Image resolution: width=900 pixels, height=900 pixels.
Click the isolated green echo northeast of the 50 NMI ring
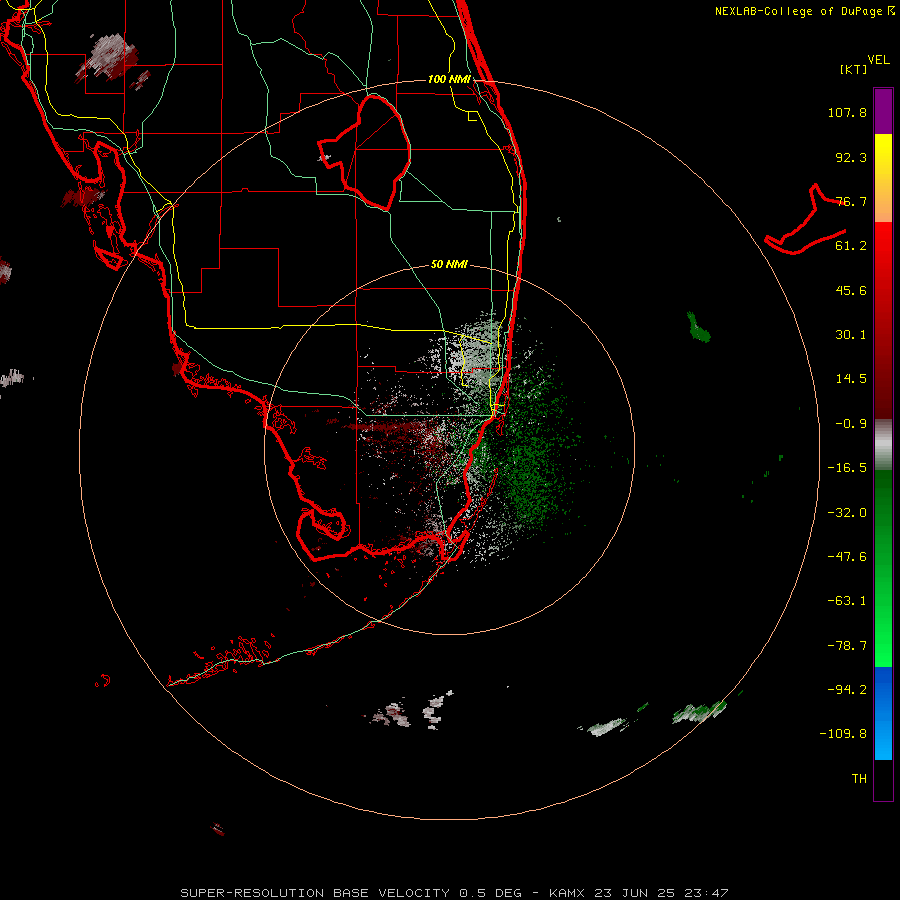(699, 327)
